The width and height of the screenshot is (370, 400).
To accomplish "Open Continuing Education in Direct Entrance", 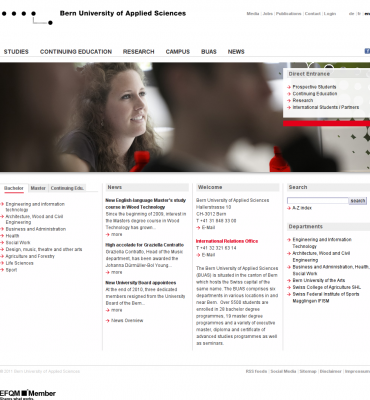I will (x=315, y=94).
